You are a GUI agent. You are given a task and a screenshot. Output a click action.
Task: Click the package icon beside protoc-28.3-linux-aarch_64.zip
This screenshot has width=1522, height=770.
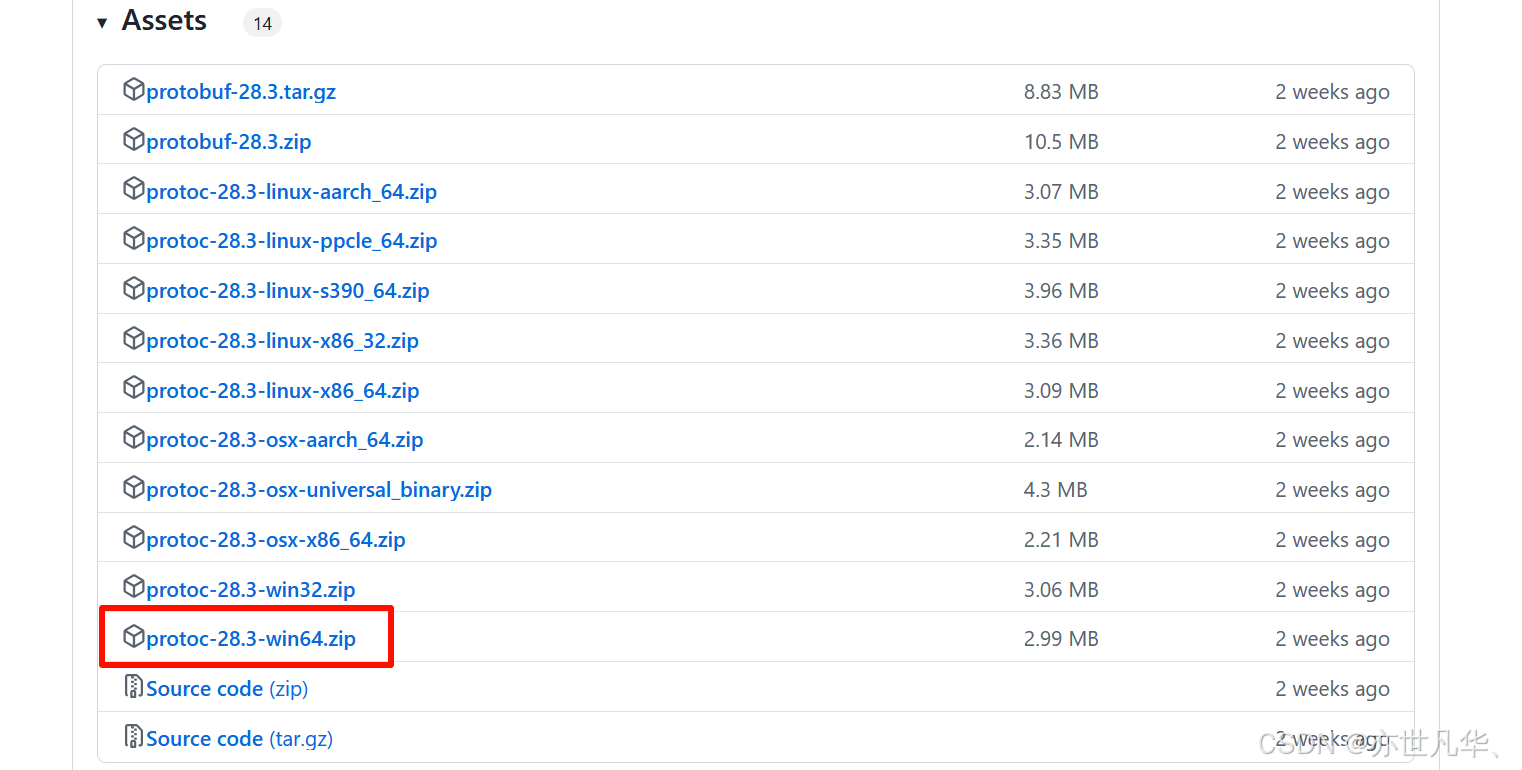tap(133, 190)
